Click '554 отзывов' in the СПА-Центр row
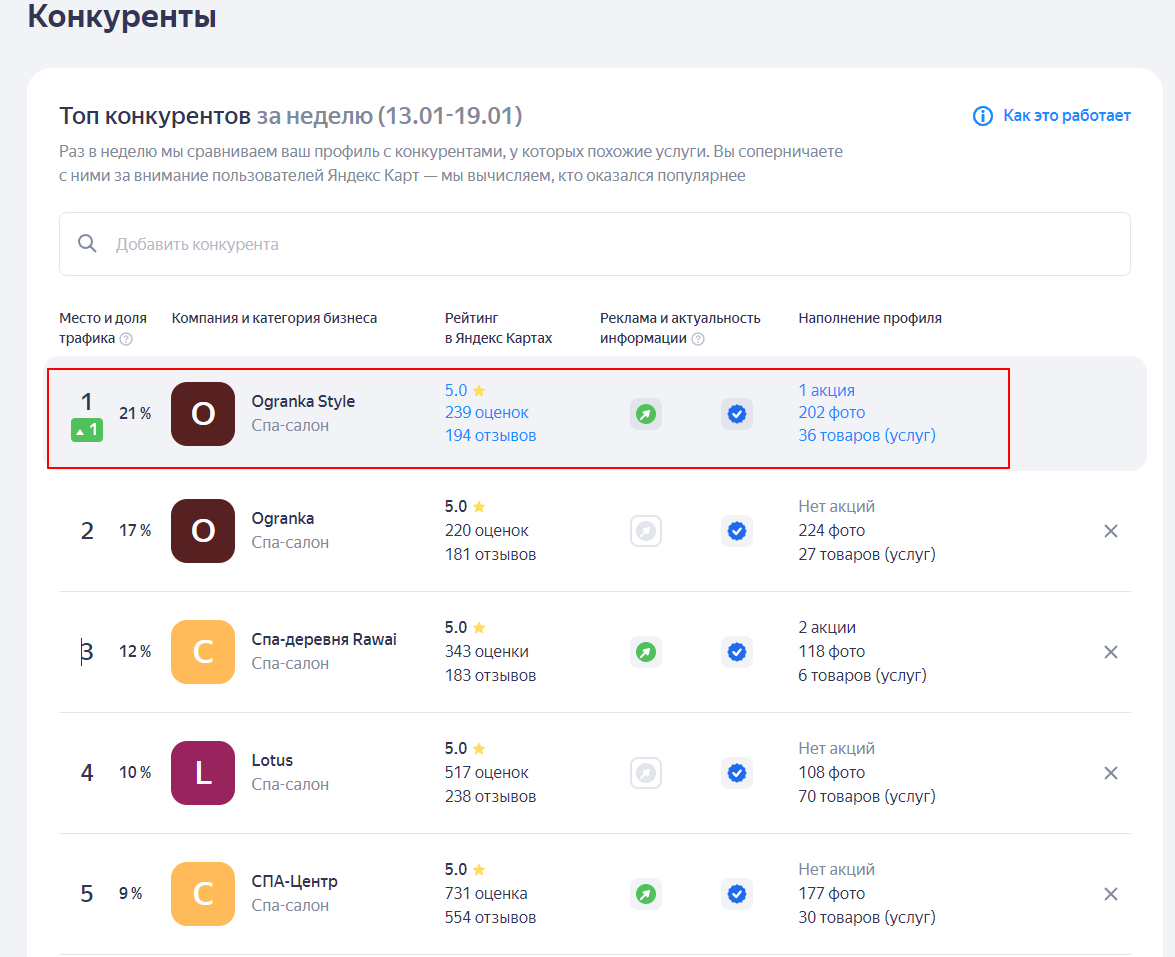 click(x=490, y=917)
